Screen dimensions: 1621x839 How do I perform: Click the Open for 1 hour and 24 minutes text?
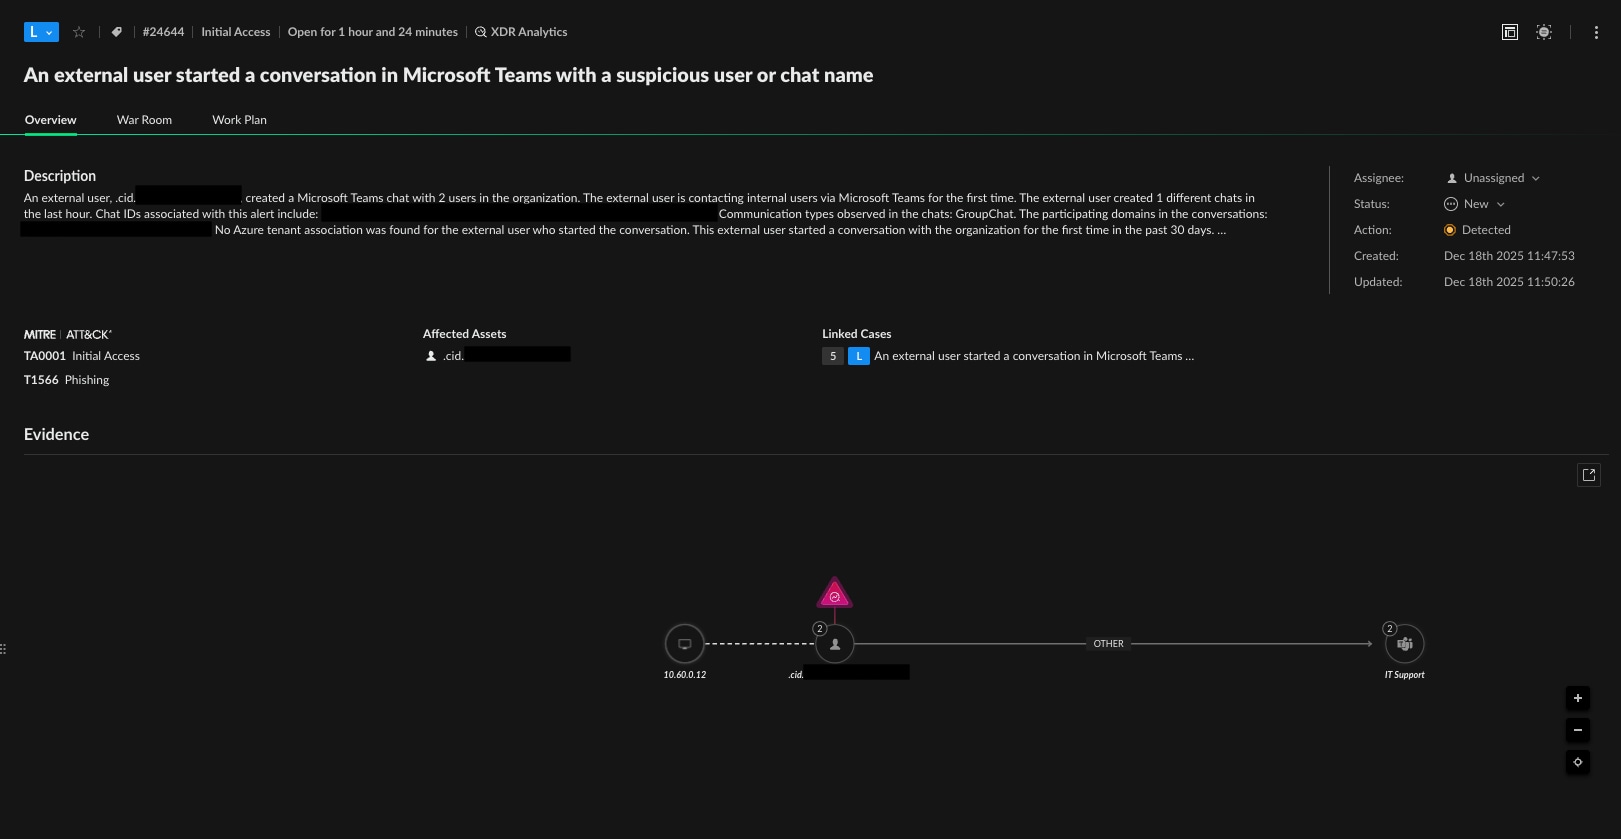pos(373,32)
